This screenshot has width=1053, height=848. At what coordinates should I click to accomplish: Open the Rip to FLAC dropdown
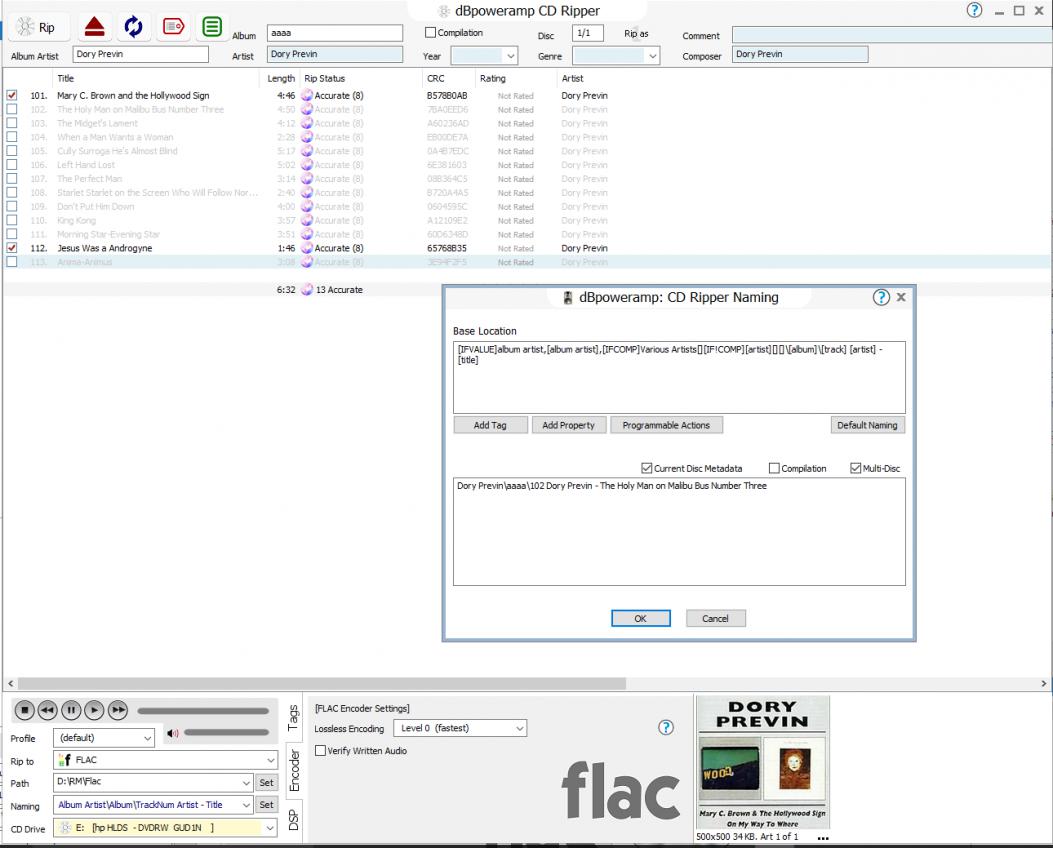click(x=165, y=760)
